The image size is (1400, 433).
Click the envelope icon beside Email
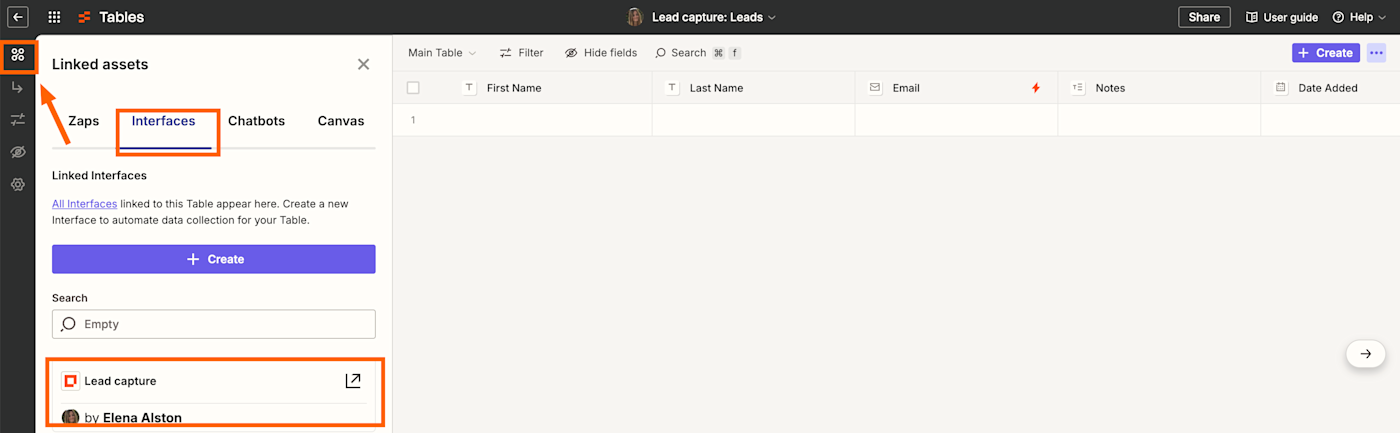pos(875,88)
